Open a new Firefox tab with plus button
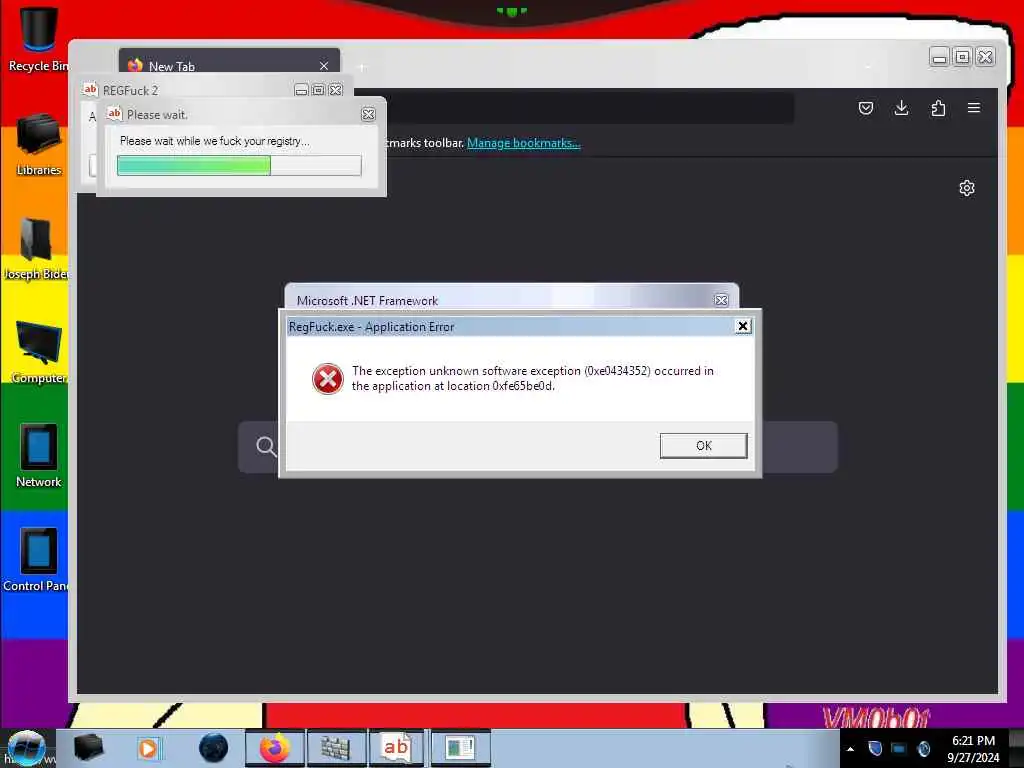Viewport: 1024px width, 768px height. point(362,67)
